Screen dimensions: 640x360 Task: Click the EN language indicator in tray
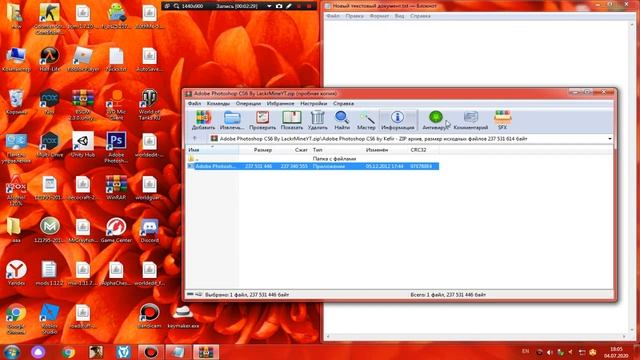click(525, 351)
